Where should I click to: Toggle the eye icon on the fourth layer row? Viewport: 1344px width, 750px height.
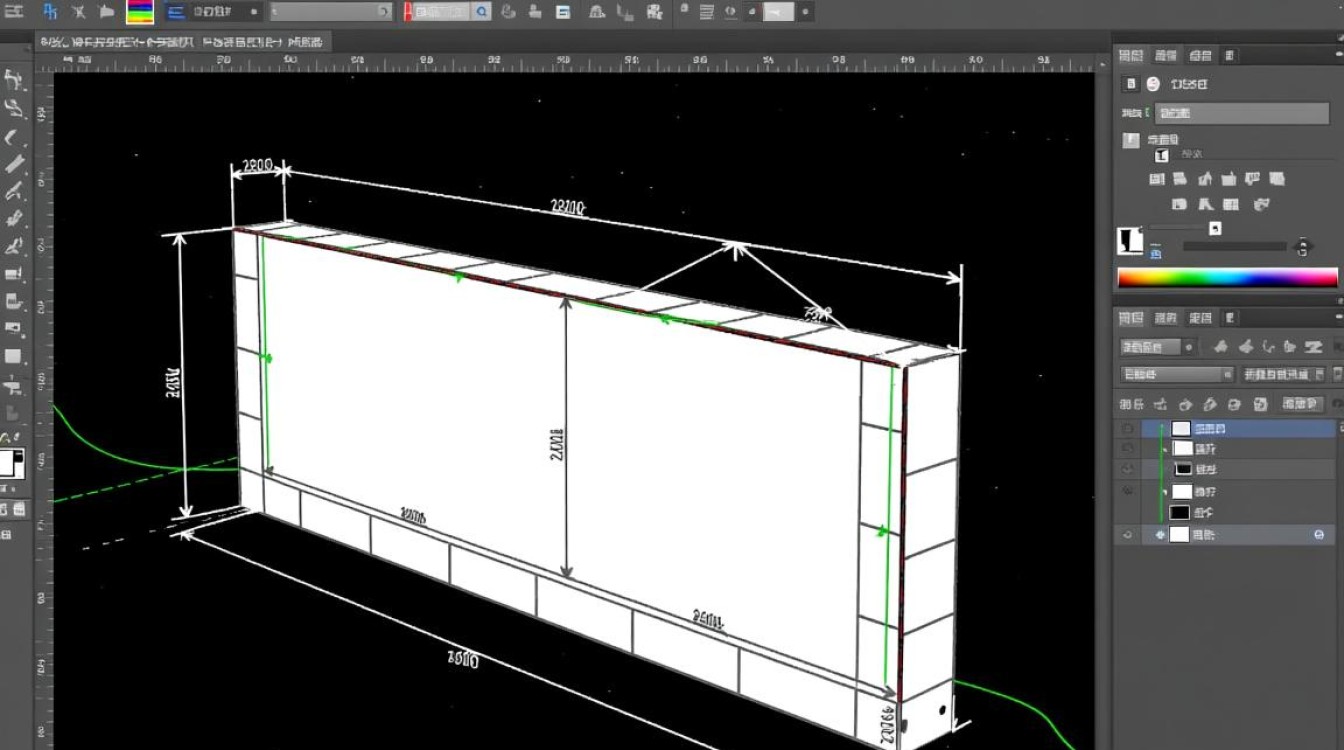[1128, 491]
